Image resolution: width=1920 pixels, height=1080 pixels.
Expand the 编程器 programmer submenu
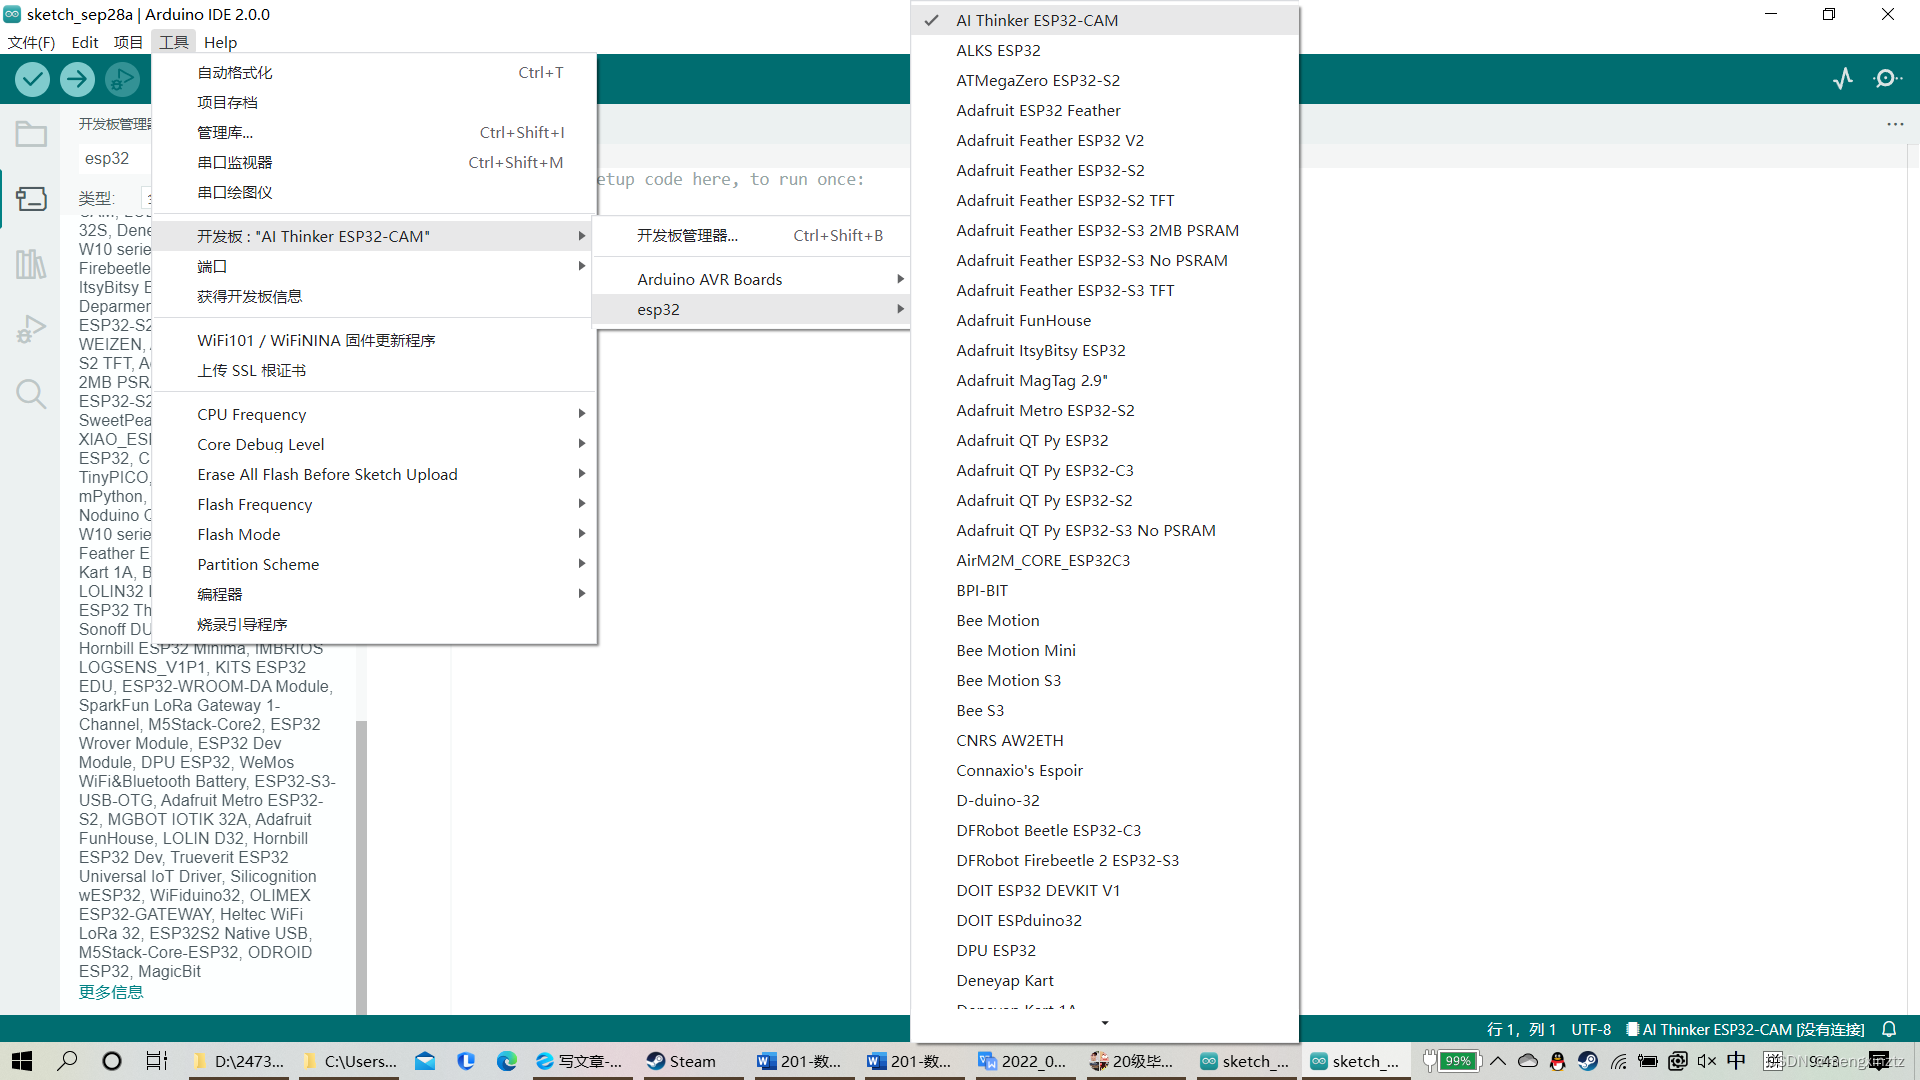(x=375, y=594)
